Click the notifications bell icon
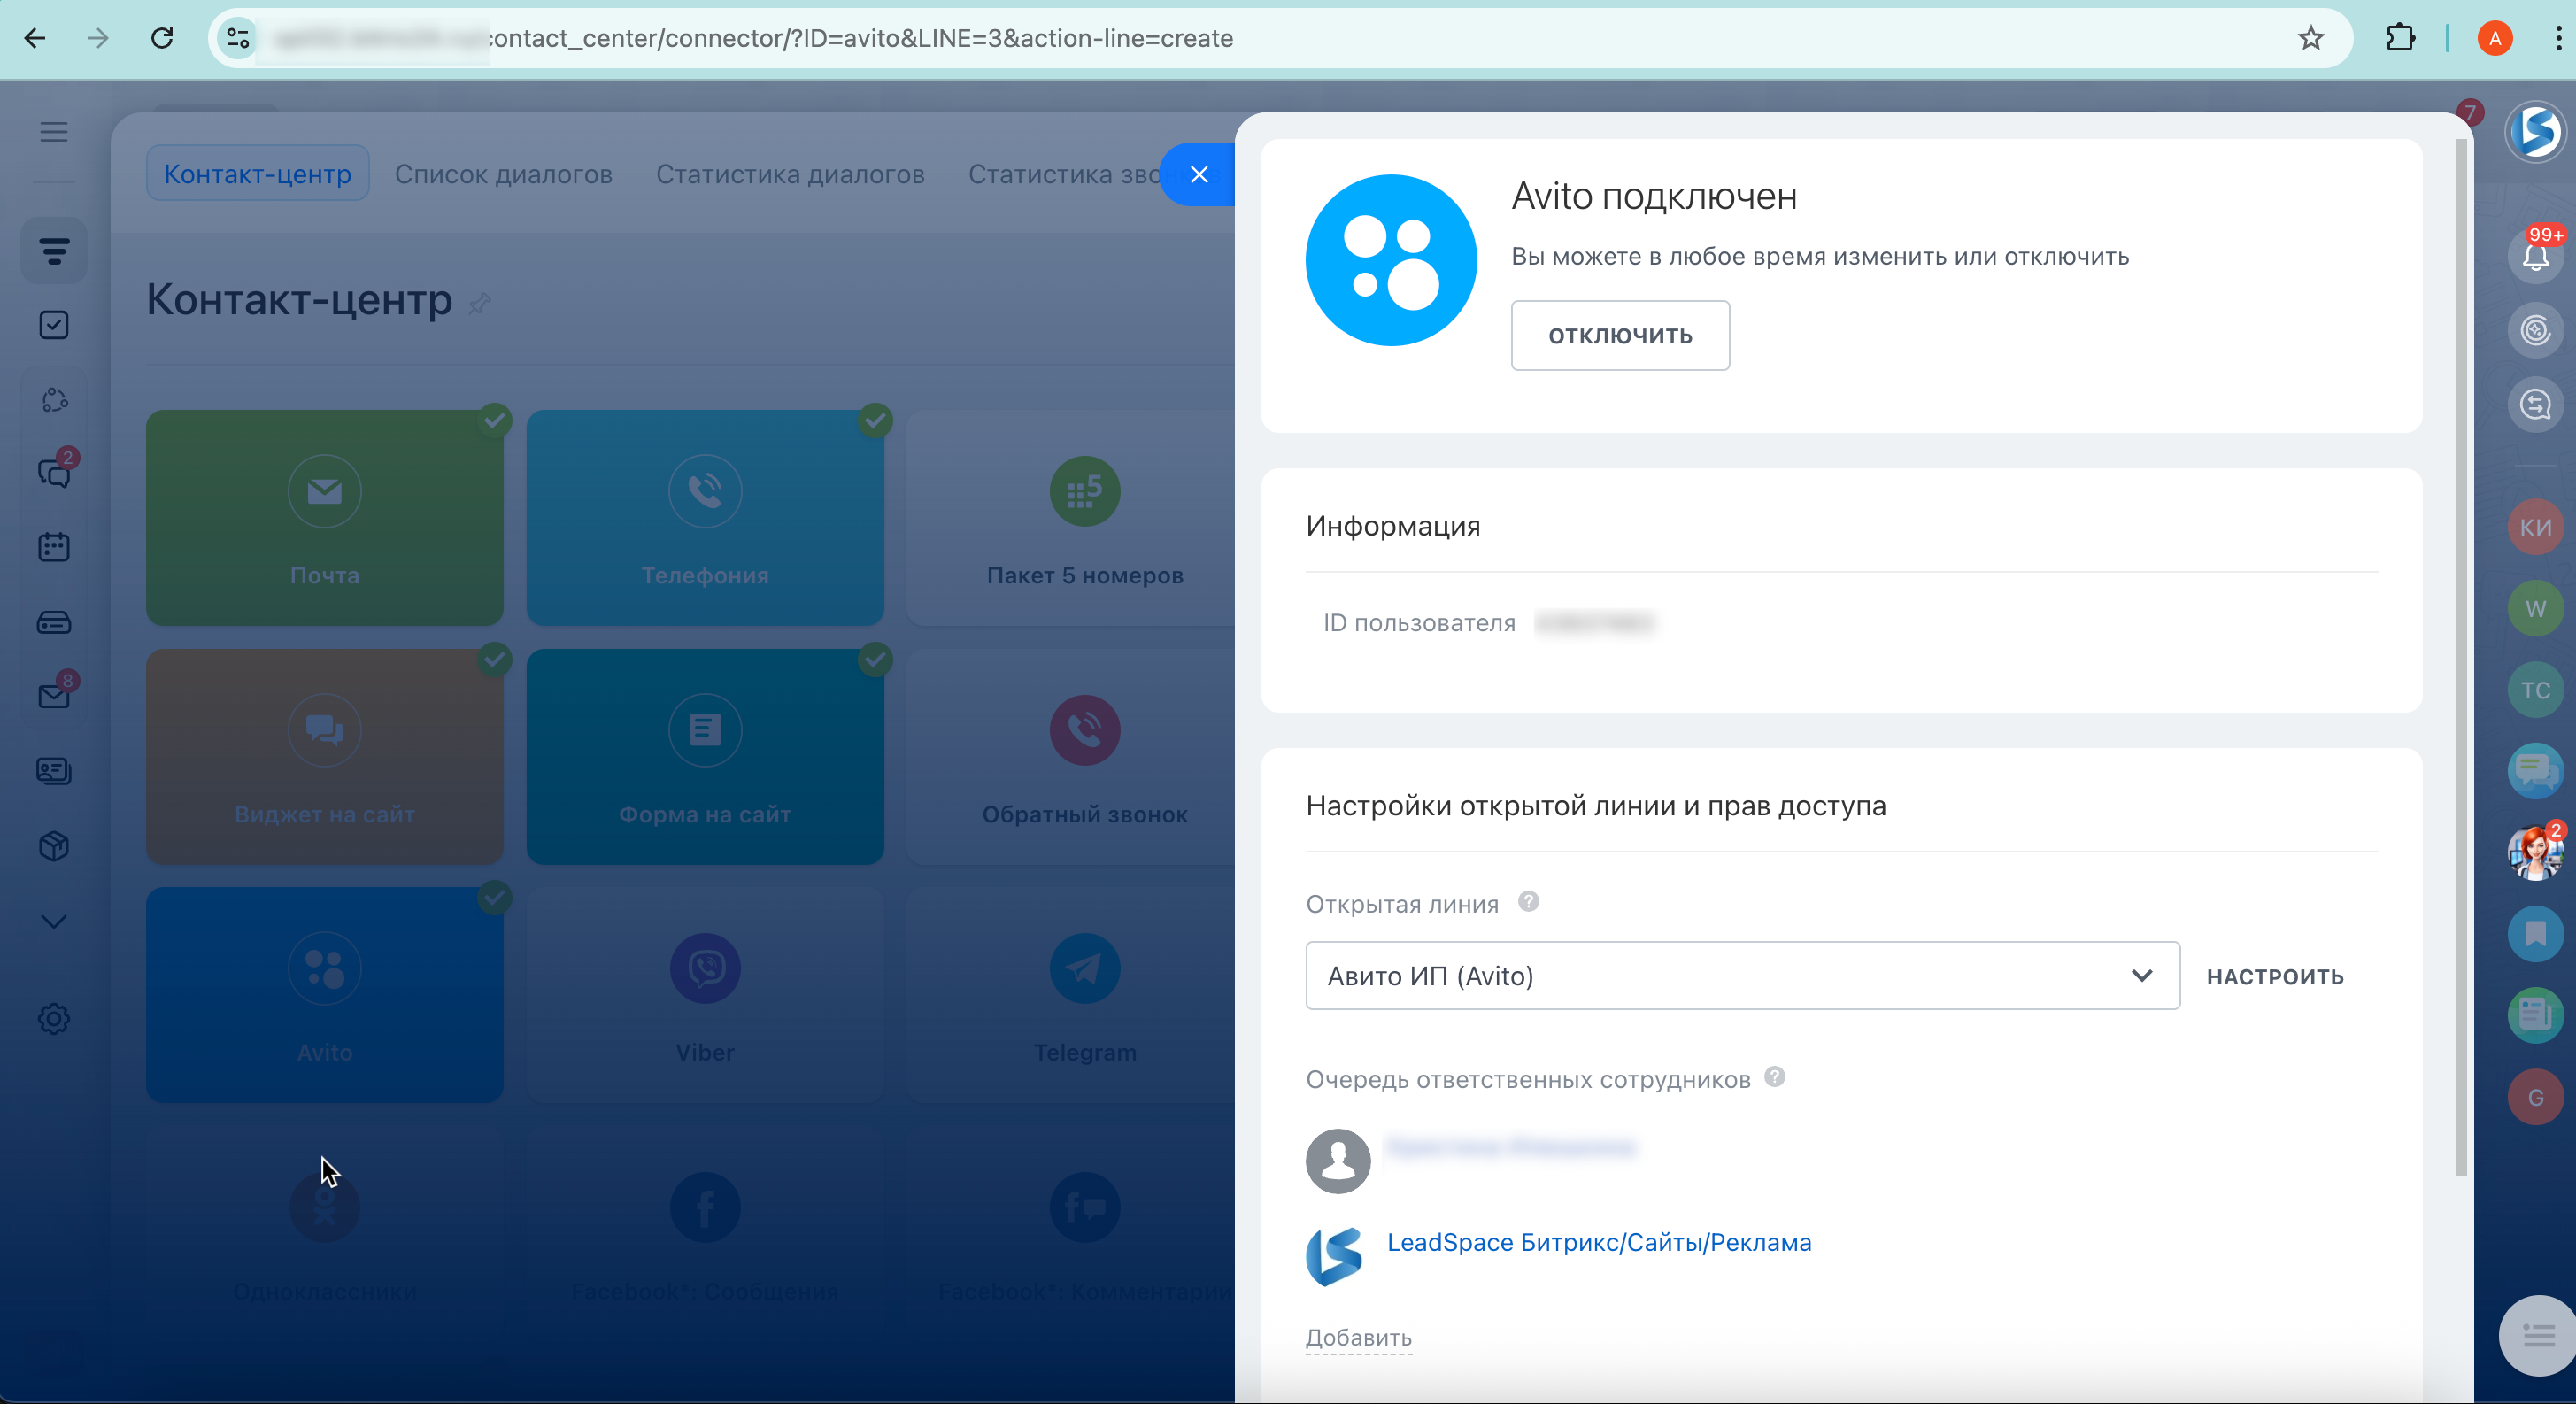Screen dimensions: 2576x1404 [2534, 257]
